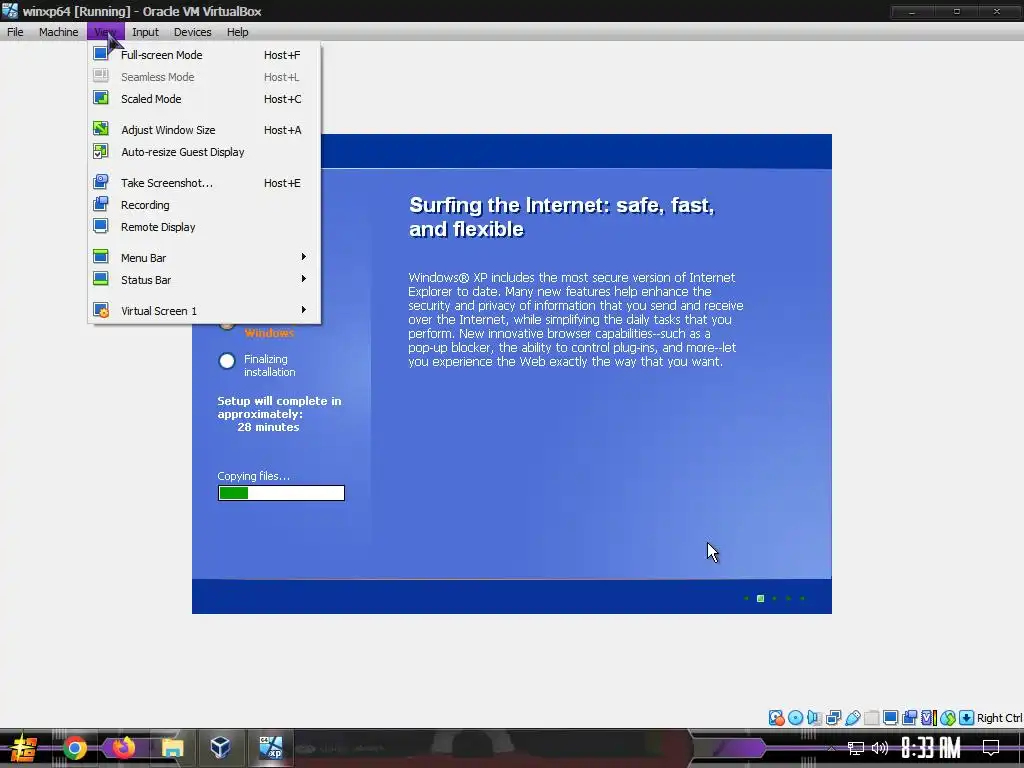Show hidden tray icons arrow
1024x768 pixels.
point(831,748)
